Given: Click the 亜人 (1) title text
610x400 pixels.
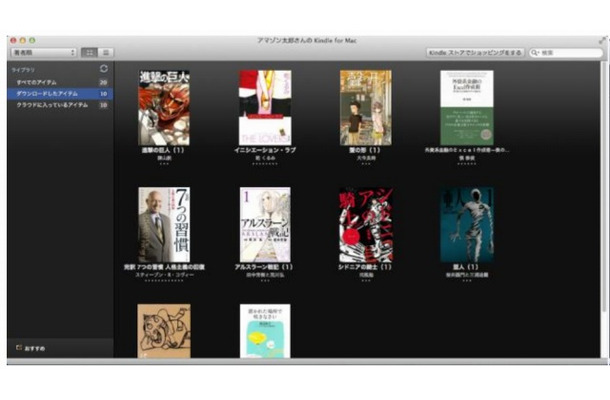Looking at the screenshot, I should coord(466,267).
